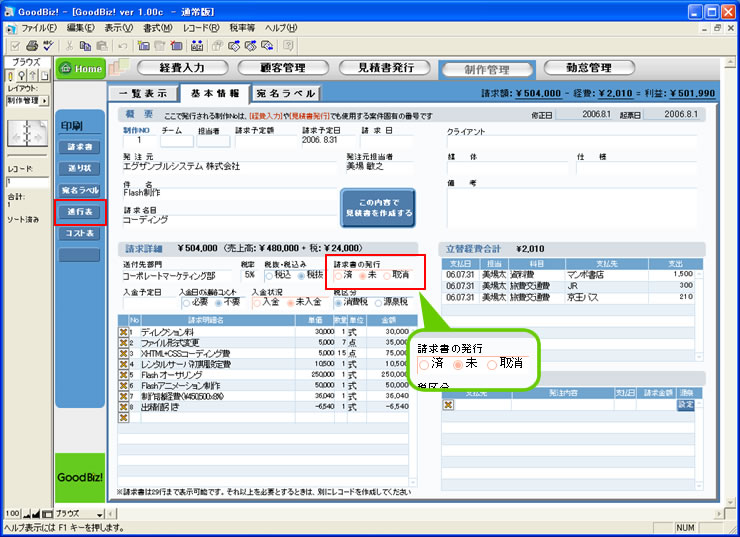Select the 税込 radio button
The image size is (740, 537).
[x=268, y=274]
